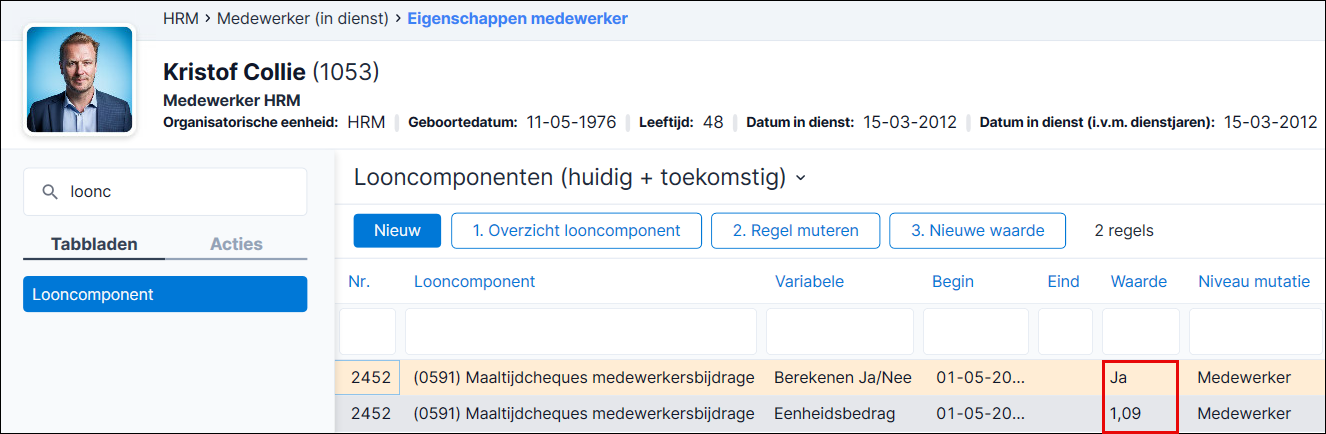Sort by the Looncomponent column header
1326x434 pixels.
pos(474,282)
